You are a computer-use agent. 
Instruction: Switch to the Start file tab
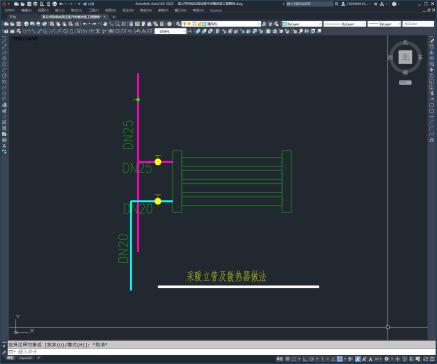[x=13, y=17]
